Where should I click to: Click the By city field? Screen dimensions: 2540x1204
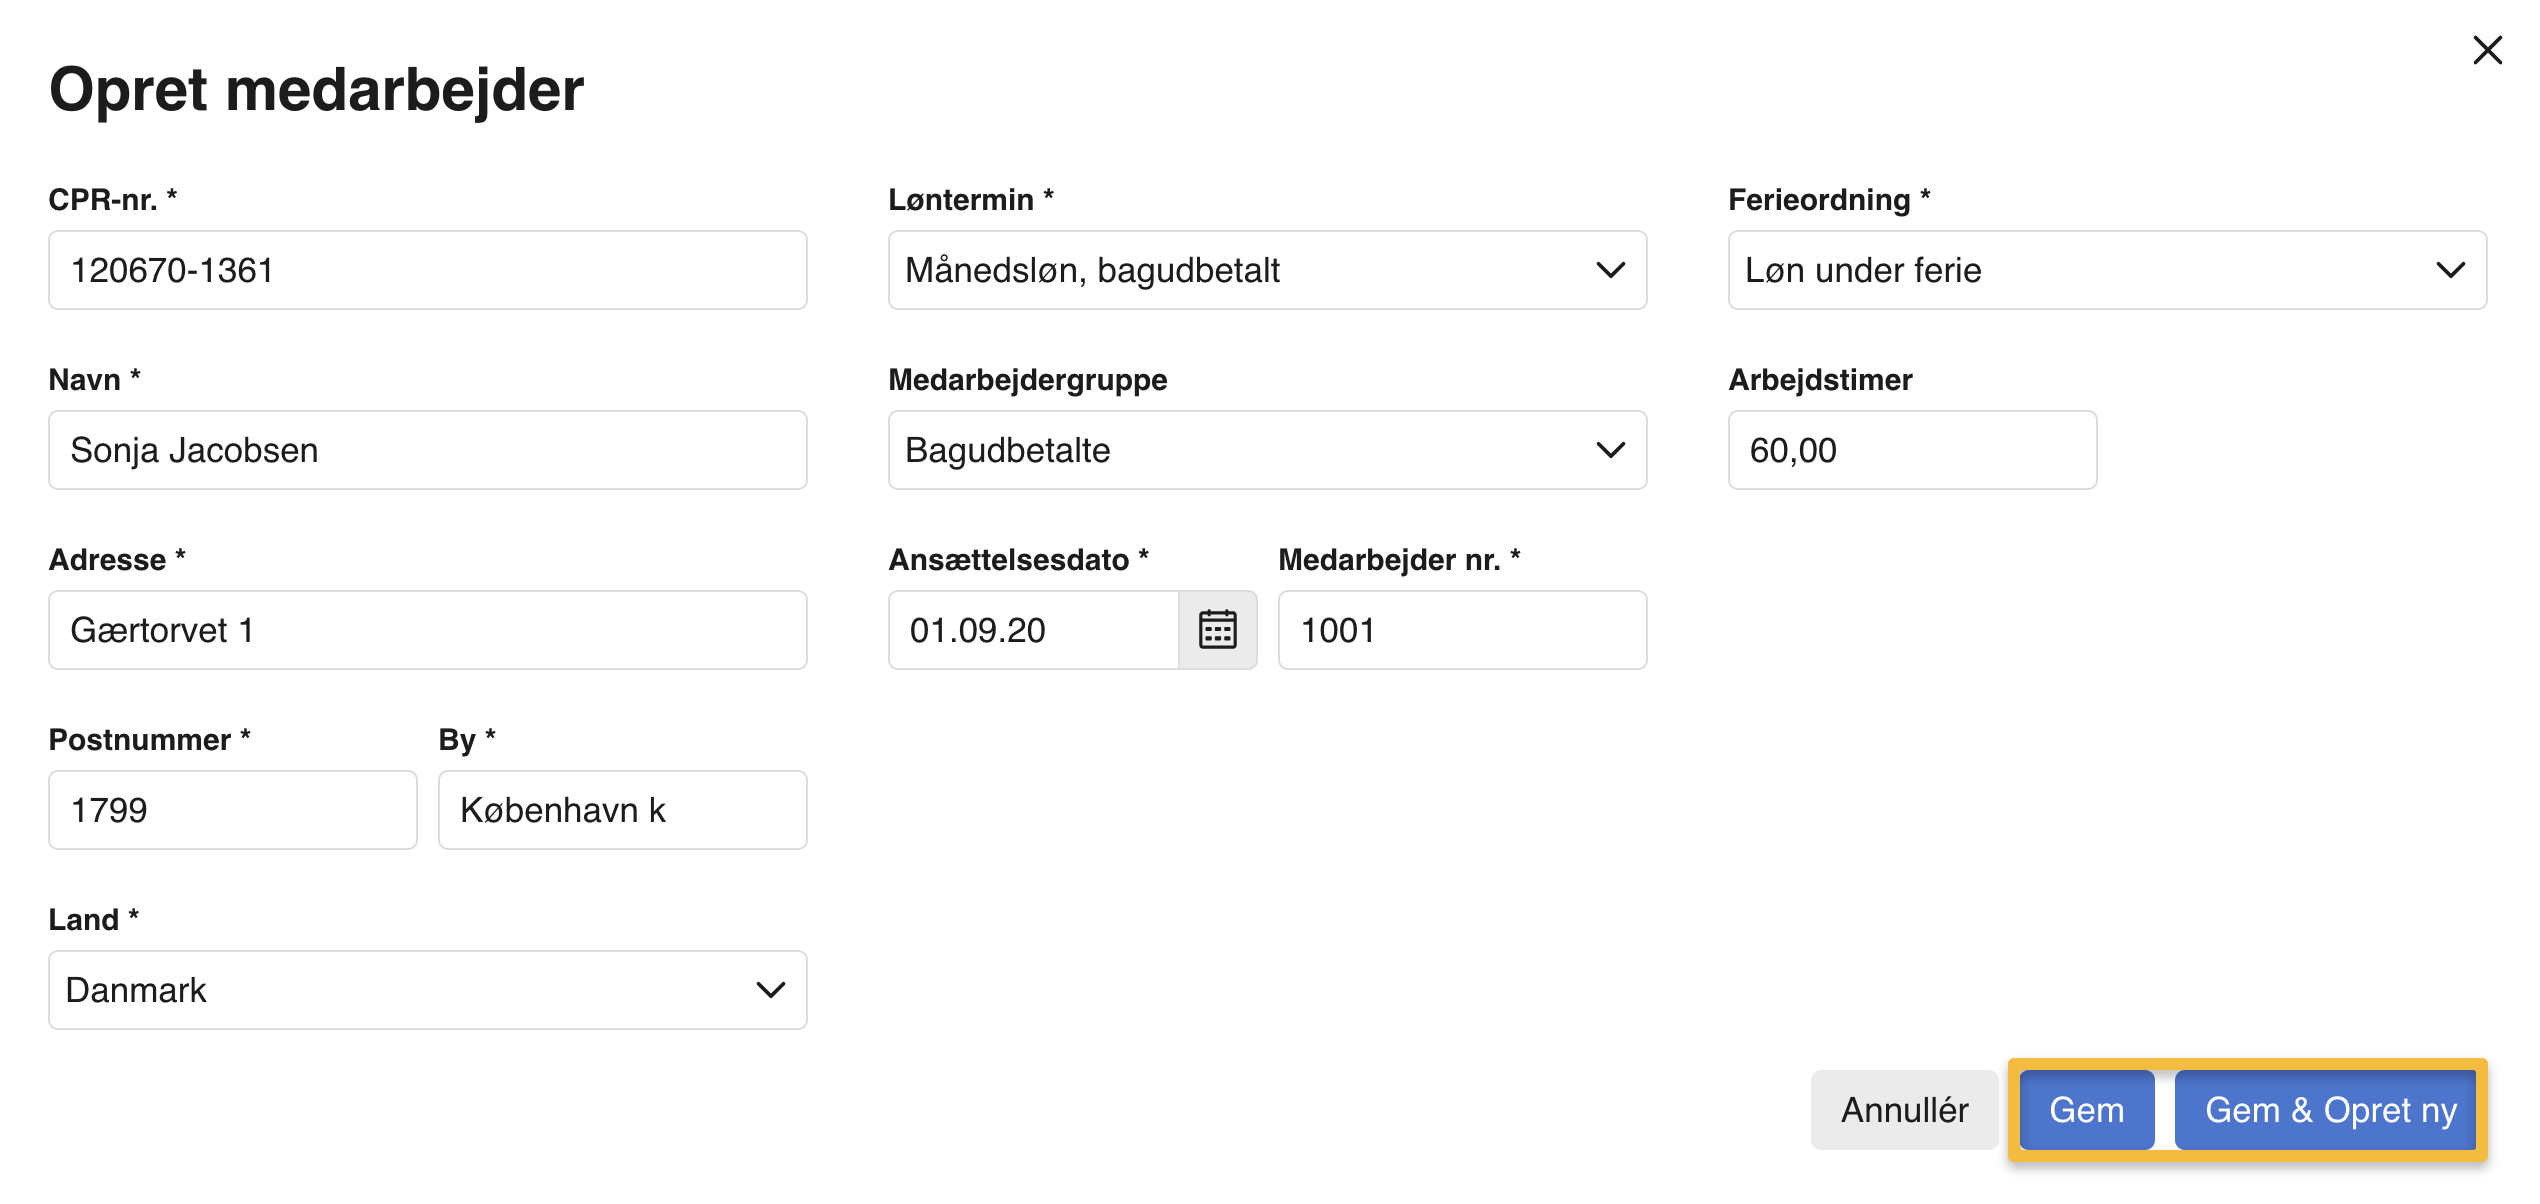click(x=622, y=810)
